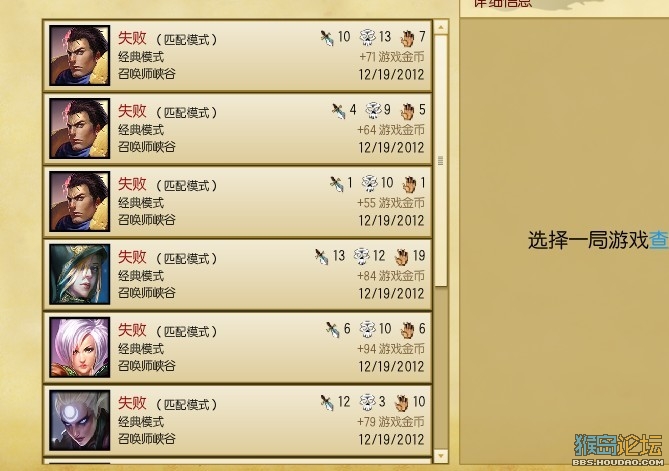Image resolution: width=669 pixels, height=471 pixels.
Task: Click the skull deaths icon showing 13
Action: pos(367,38)
